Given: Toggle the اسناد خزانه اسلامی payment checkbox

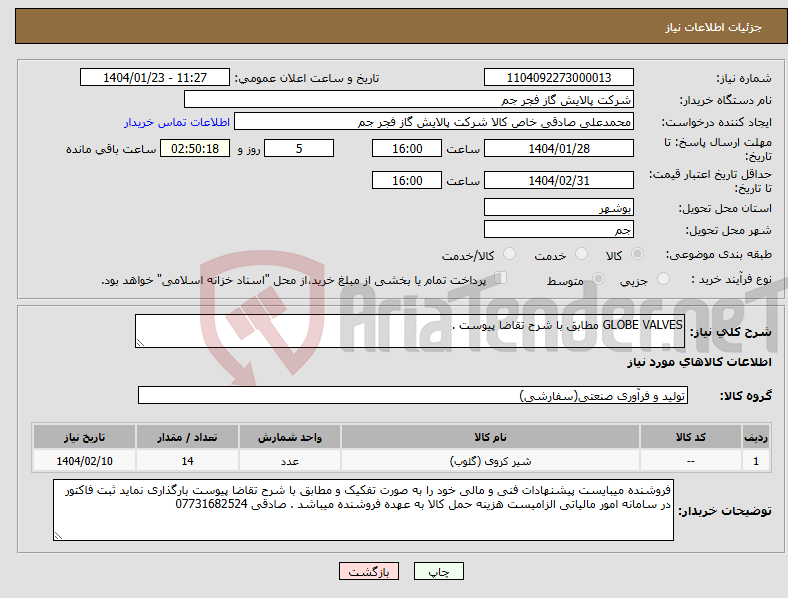Looking at the screenshot, I should click(x=501, y=278).
